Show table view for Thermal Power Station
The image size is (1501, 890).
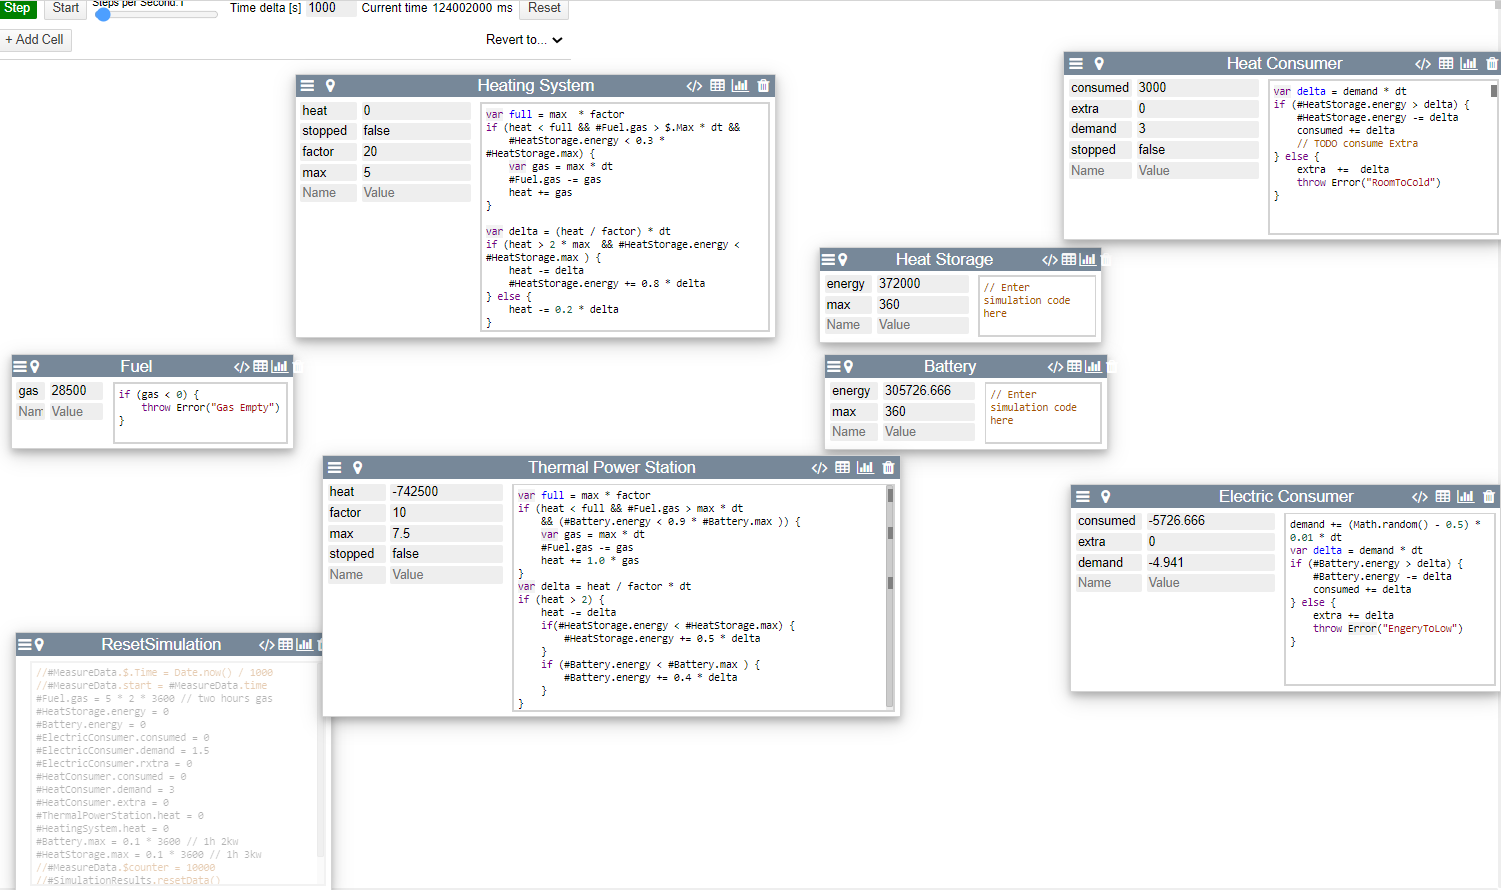point(843,468)
